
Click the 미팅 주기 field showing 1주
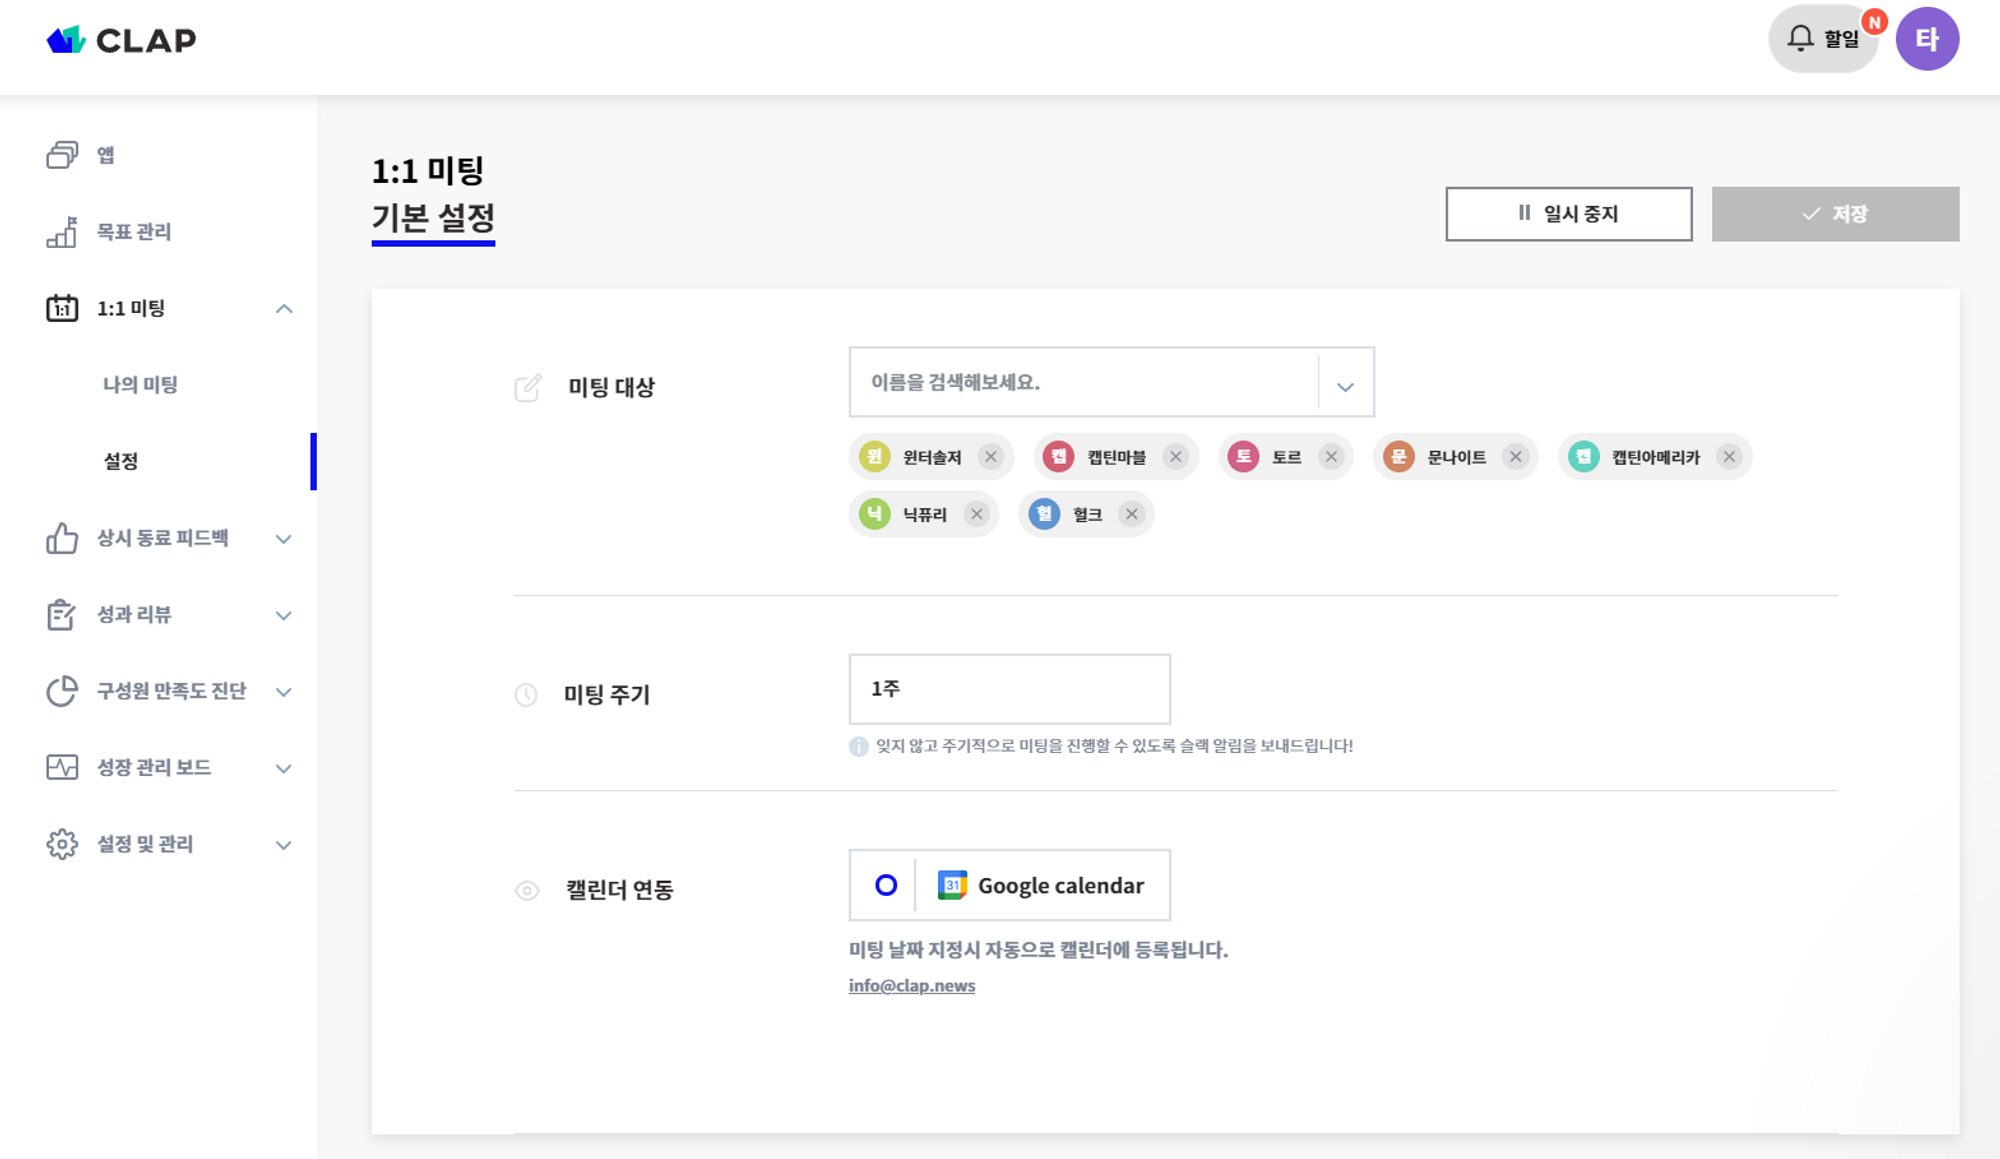click(x=1008, y=689)
